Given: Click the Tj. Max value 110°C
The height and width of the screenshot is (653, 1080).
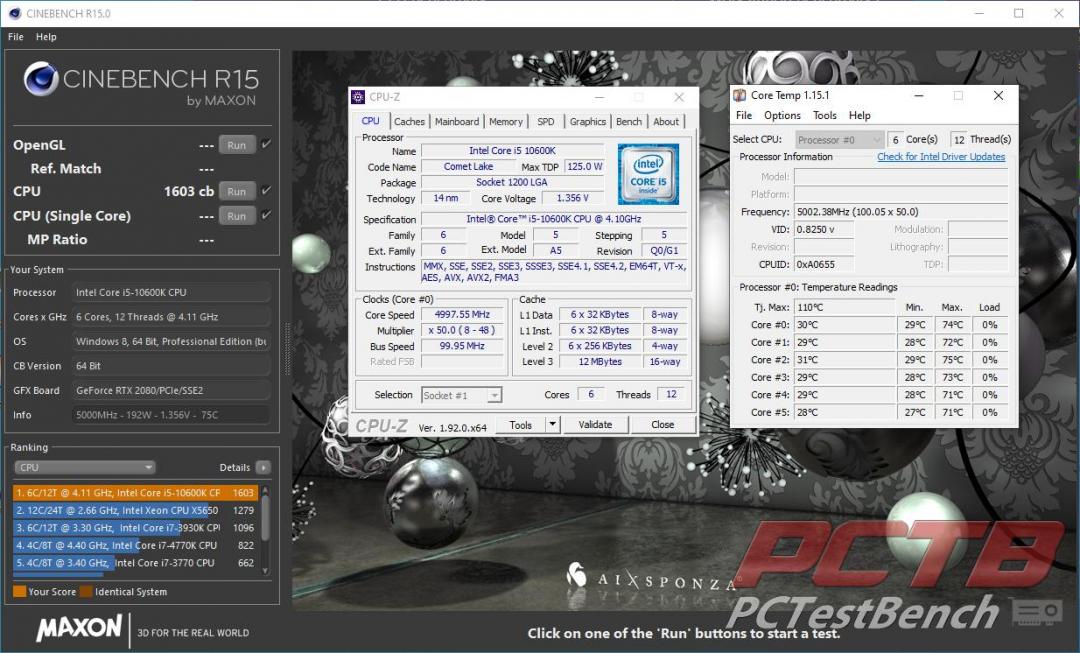Looking at the screenshot, I should tap(845, 307).
